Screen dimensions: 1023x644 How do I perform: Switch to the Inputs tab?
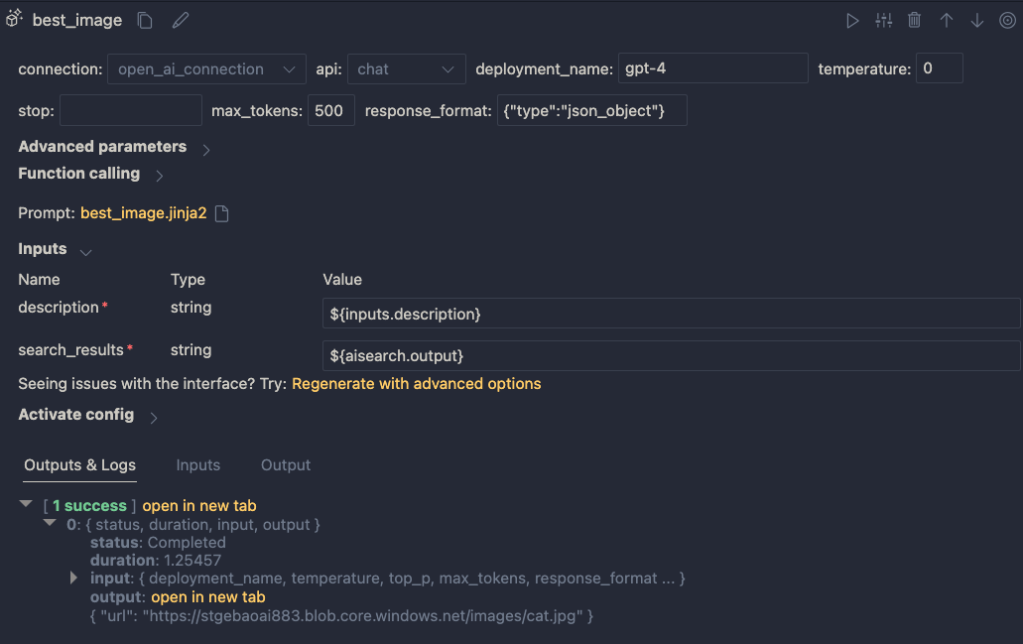point(198,465)
